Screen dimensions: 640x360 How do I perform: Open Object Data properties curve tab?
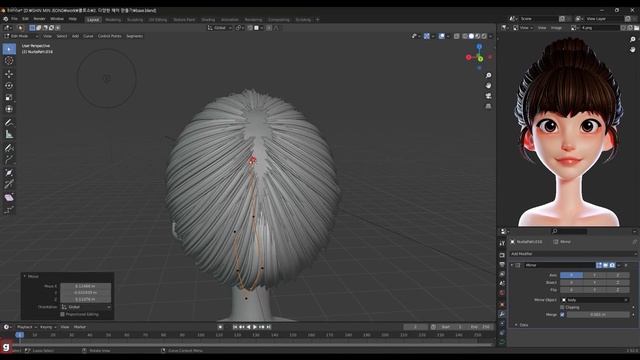(x=502, y=342)
